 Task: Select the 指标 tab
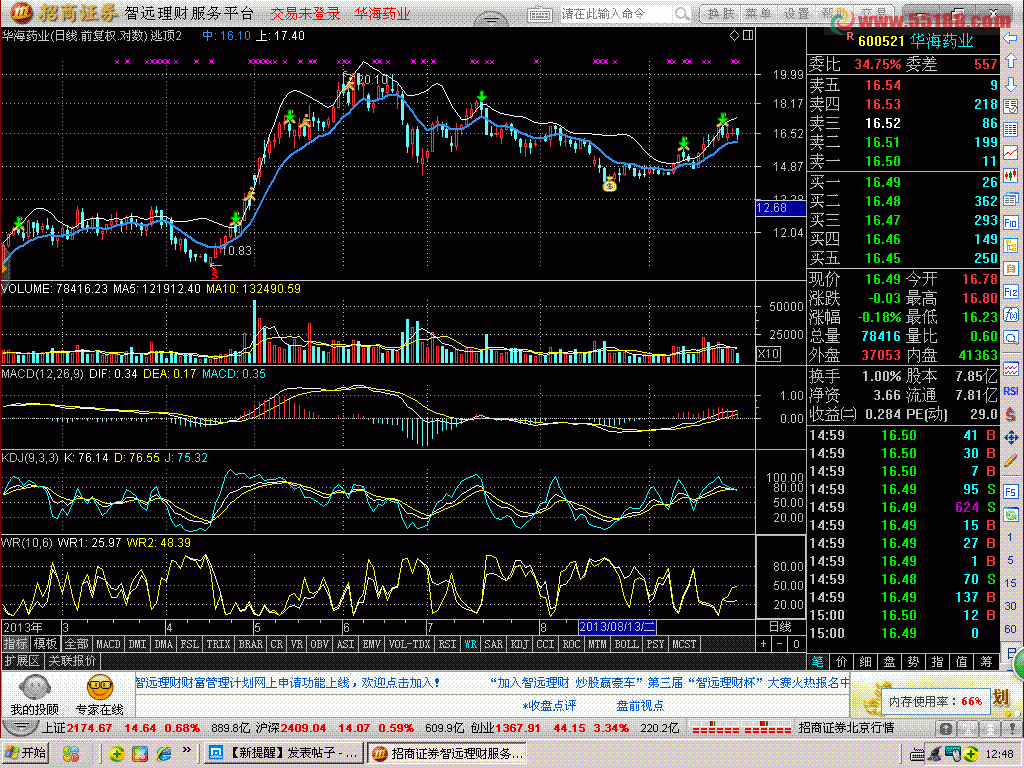coord(14,644)
